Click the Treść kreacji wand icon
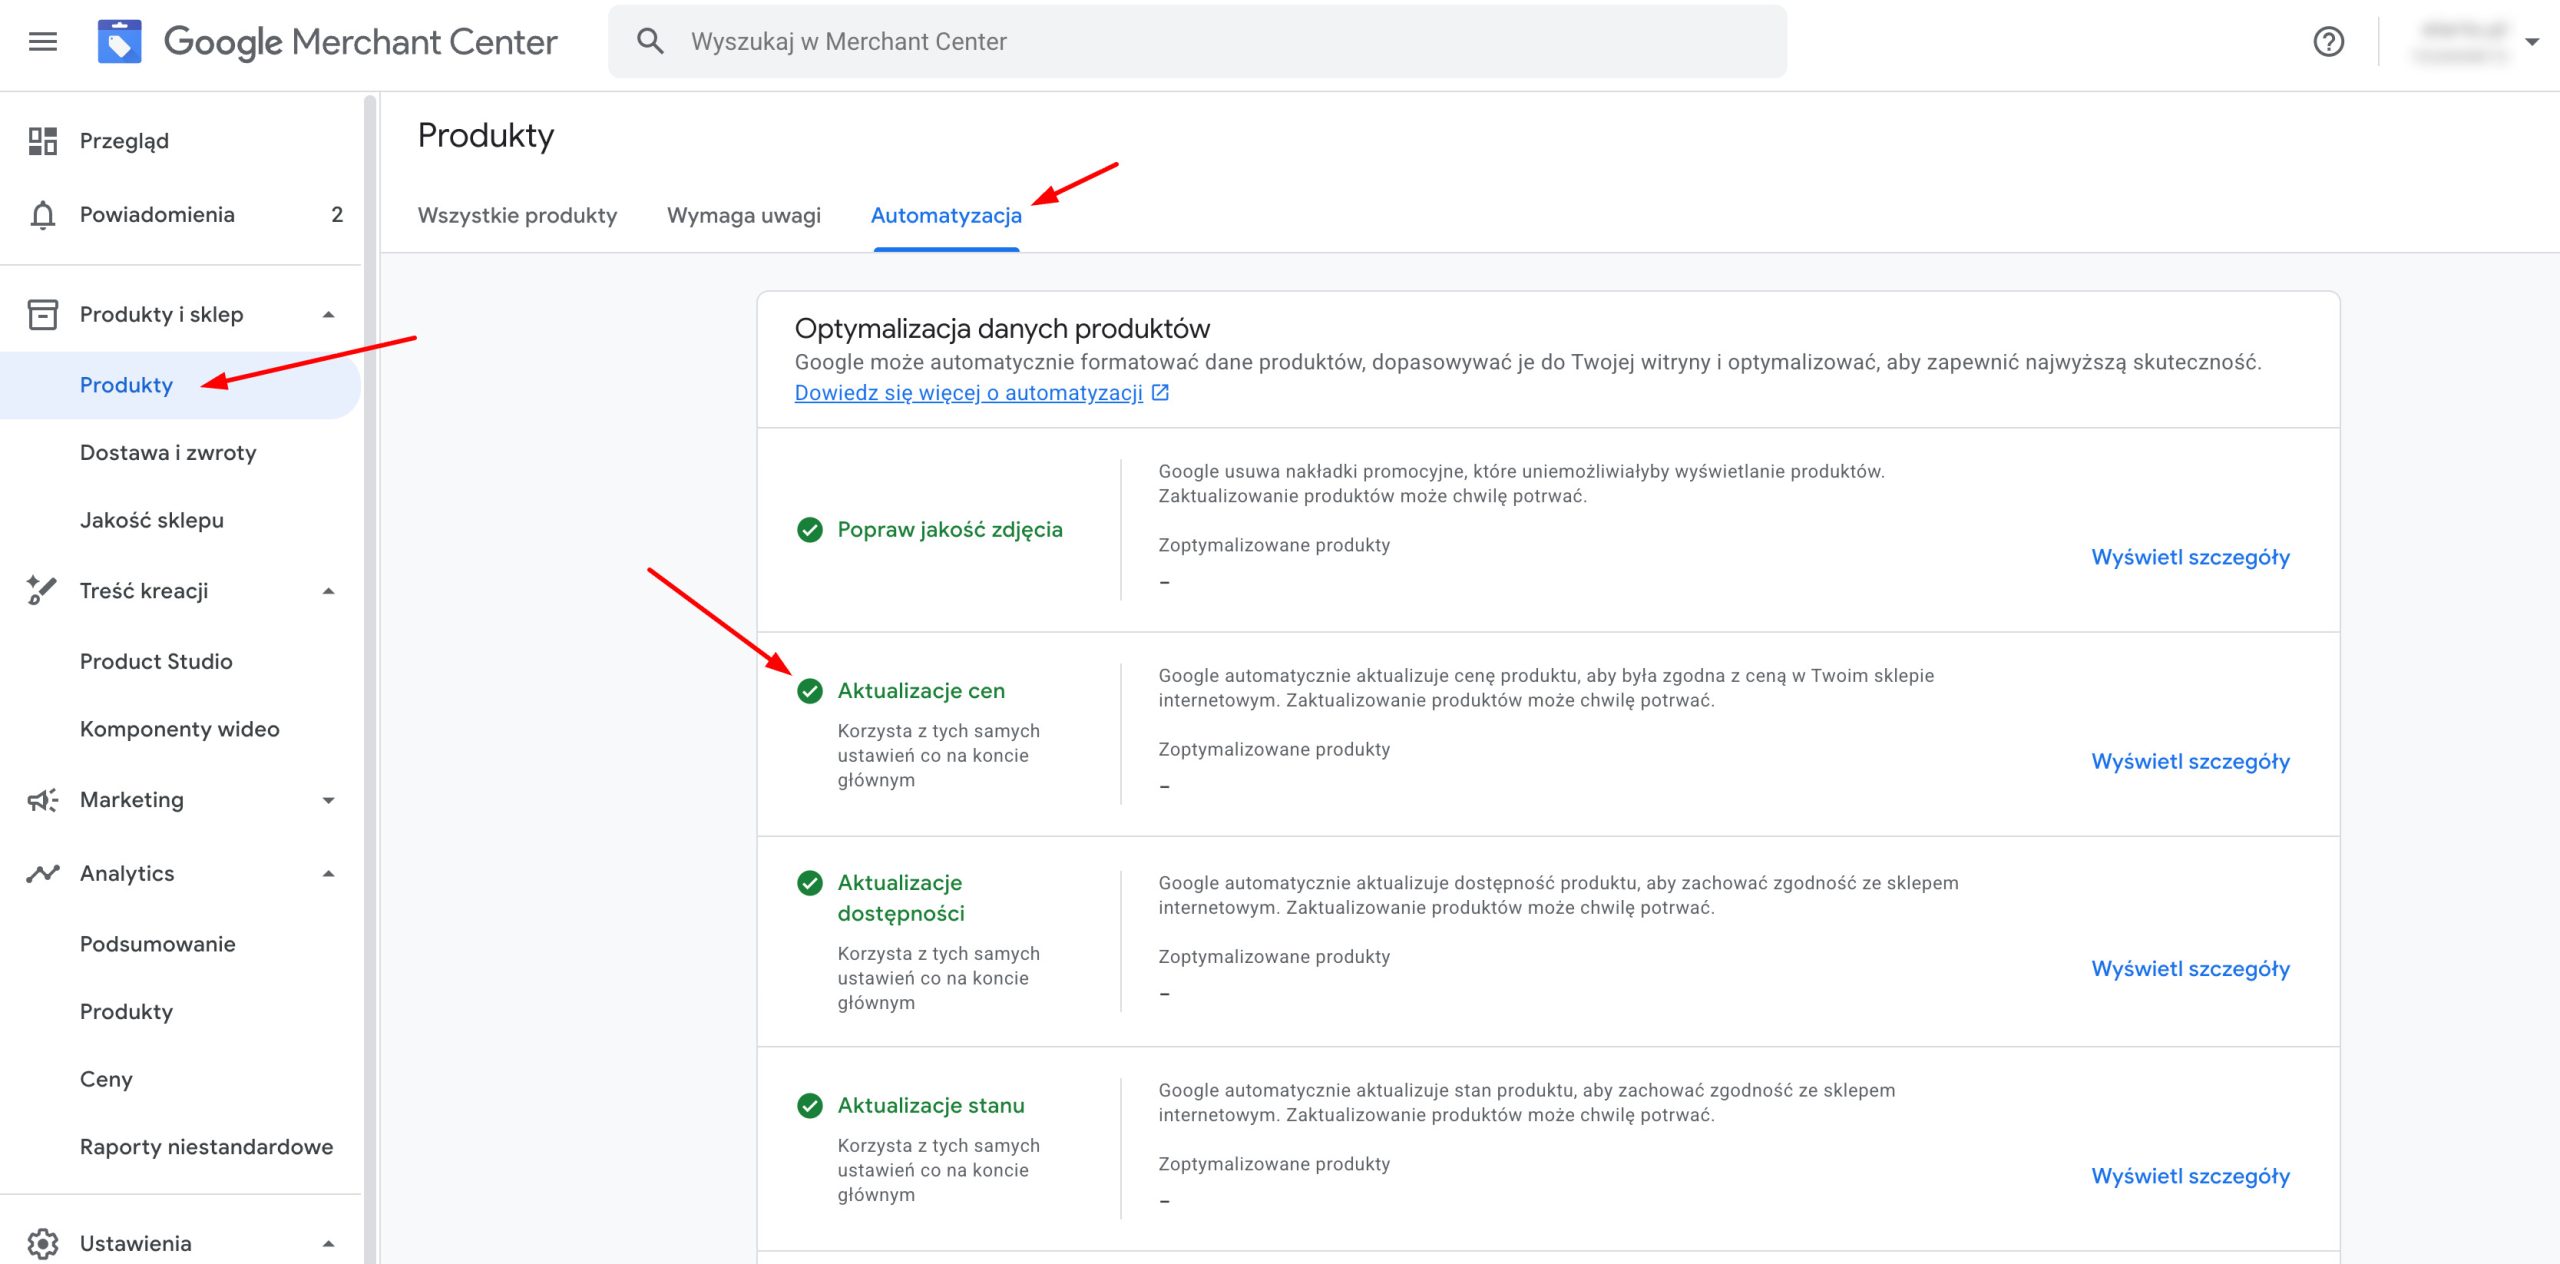2560x1264 pixels. point(43,591)
